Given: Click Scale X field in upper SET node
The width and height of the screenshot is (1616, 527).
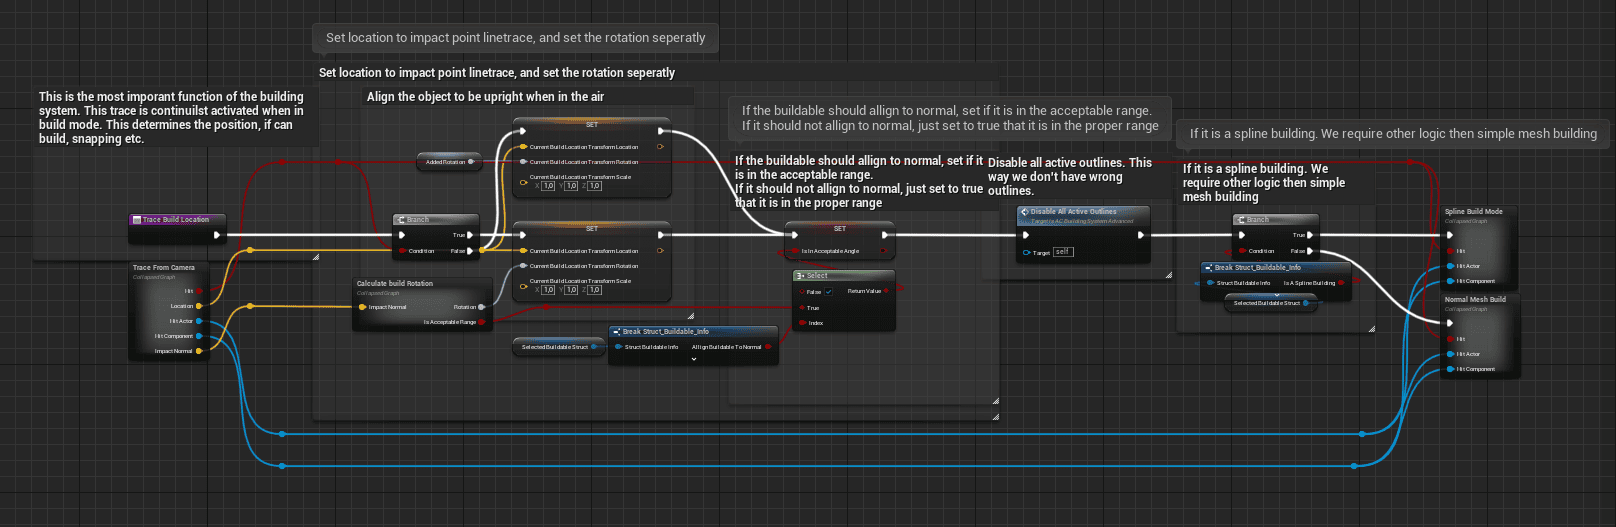Looking at the screenshot, I should tap(548, 186).
